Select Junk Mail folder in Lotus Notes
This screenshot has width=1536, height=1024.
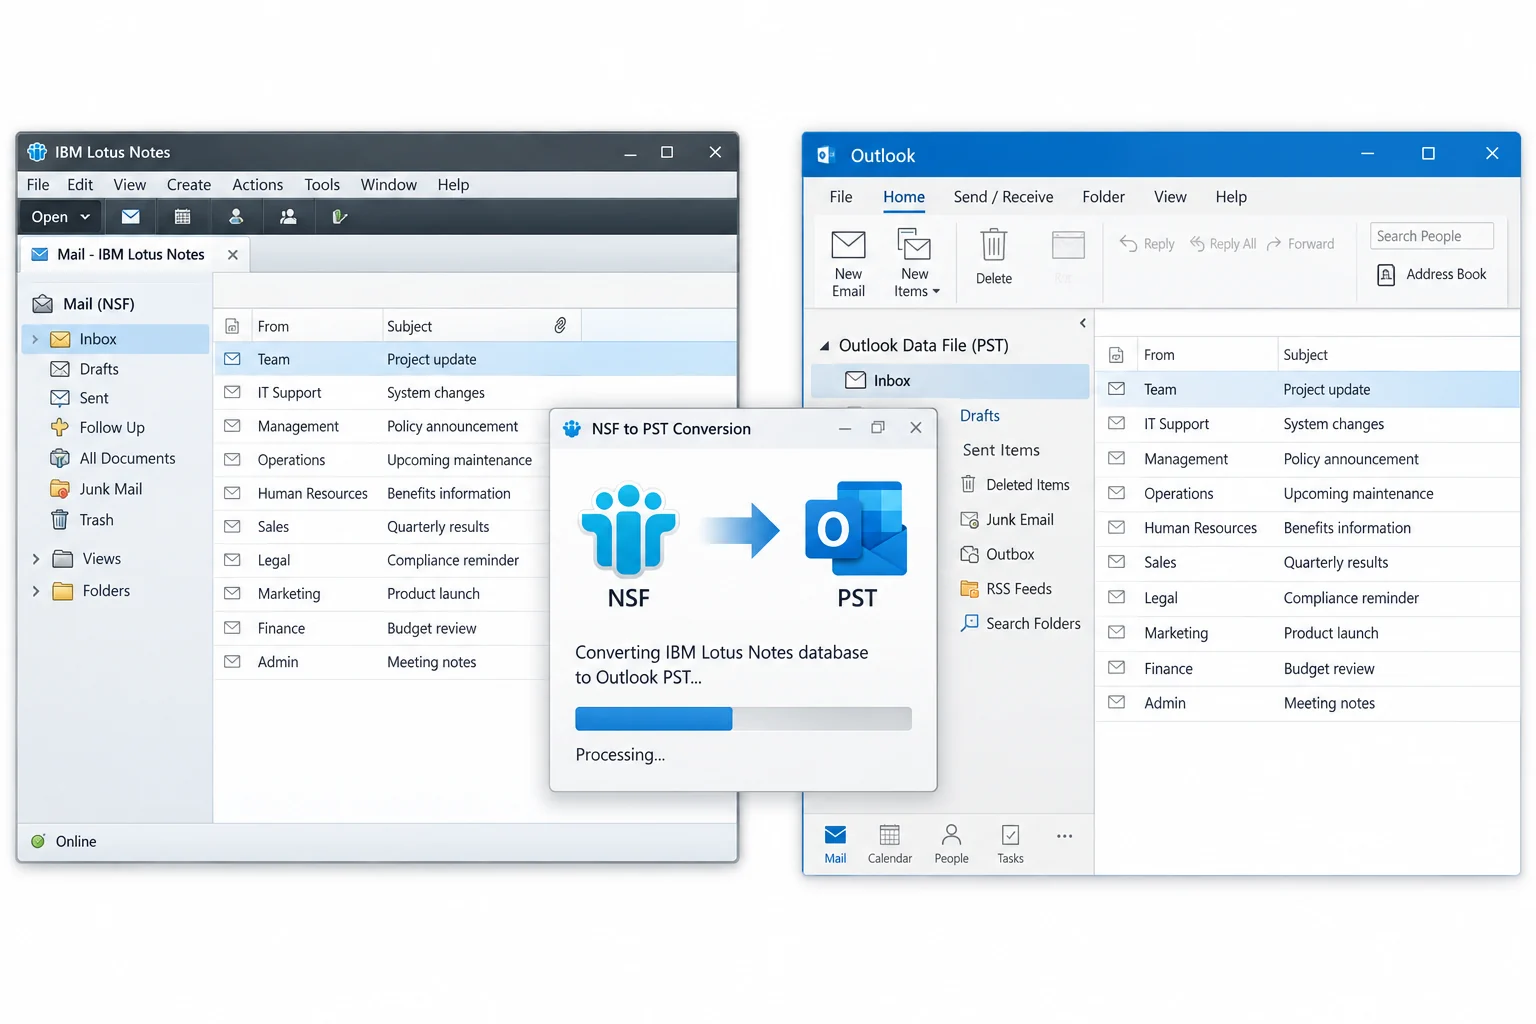click(x=96, y=489)
